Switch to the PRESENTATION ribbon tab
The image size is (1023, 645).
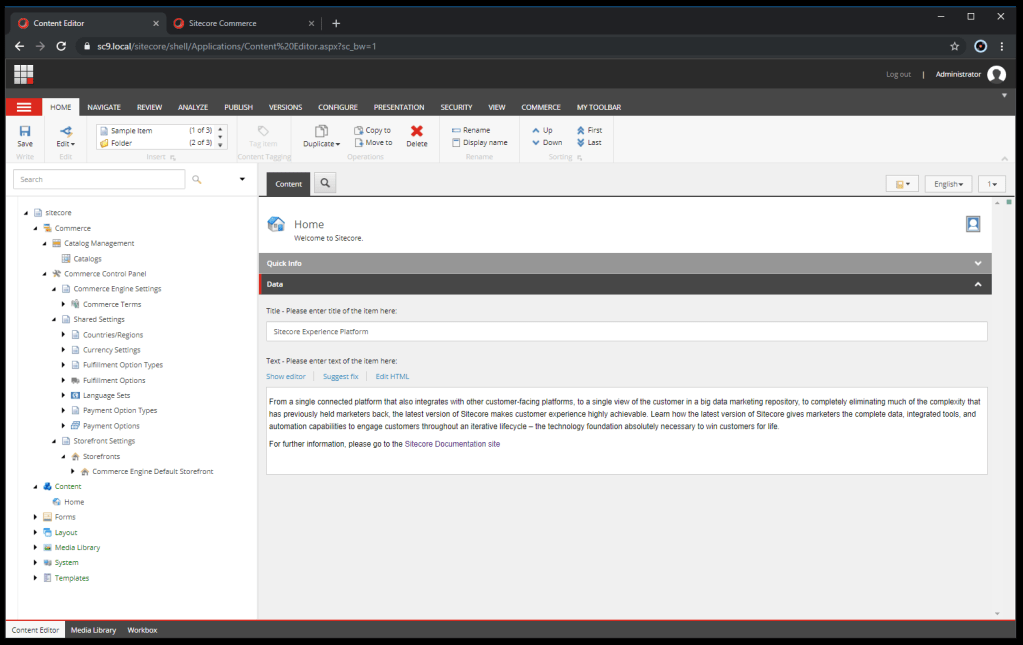point(398,107)
